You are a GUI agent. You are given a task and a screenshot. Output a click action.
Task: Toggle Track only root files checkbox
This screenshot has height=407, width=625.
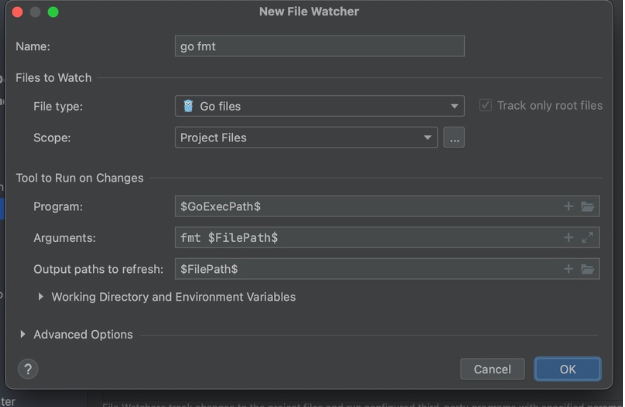[486, 105]
